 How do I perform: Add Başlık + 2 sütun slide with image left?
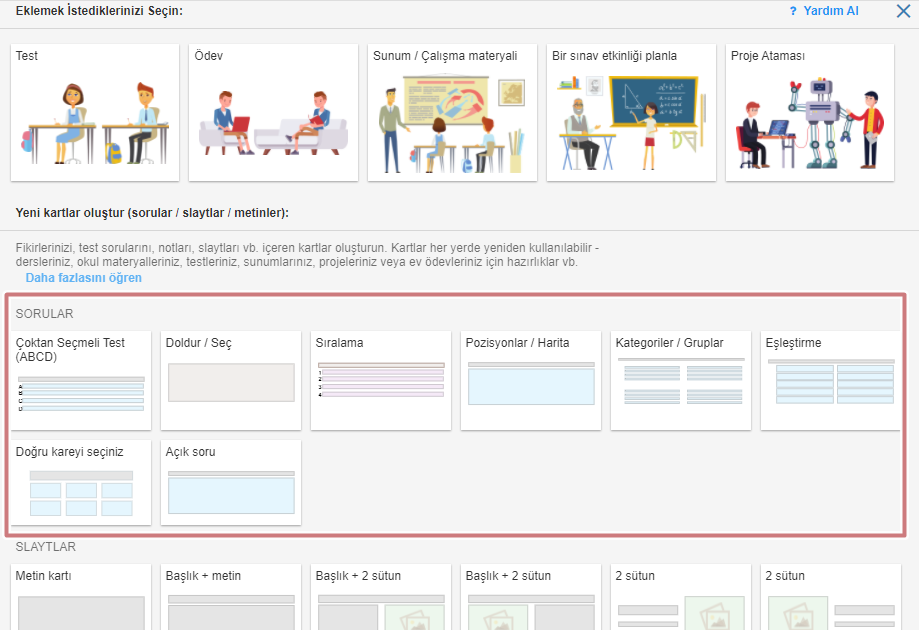coord(531,597)
